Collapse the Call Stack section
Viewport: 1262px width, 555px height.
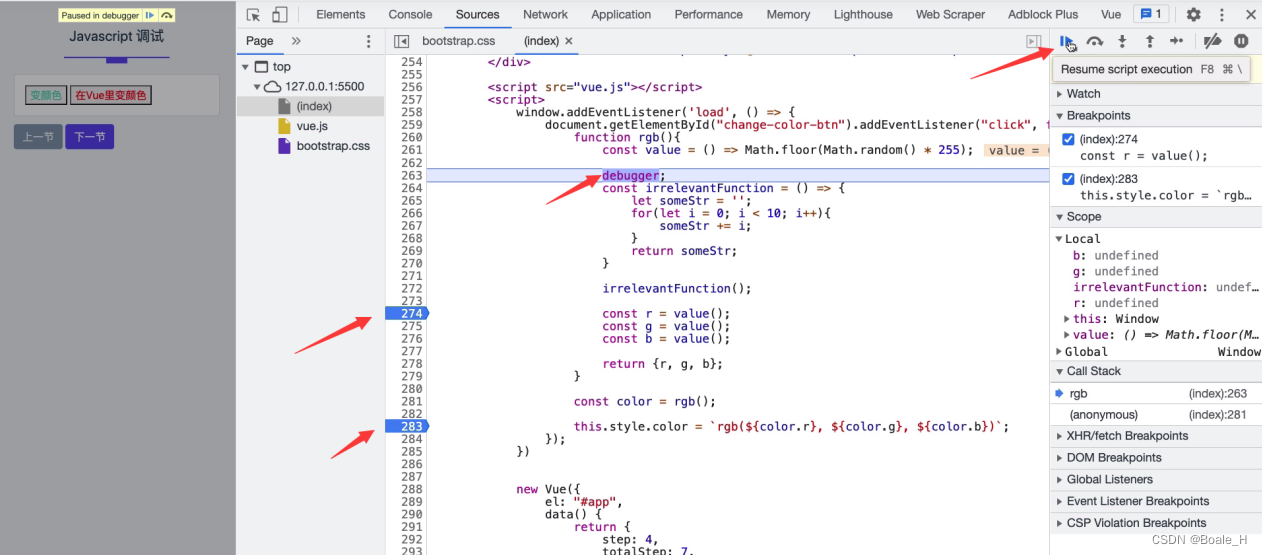[1155, 371]
